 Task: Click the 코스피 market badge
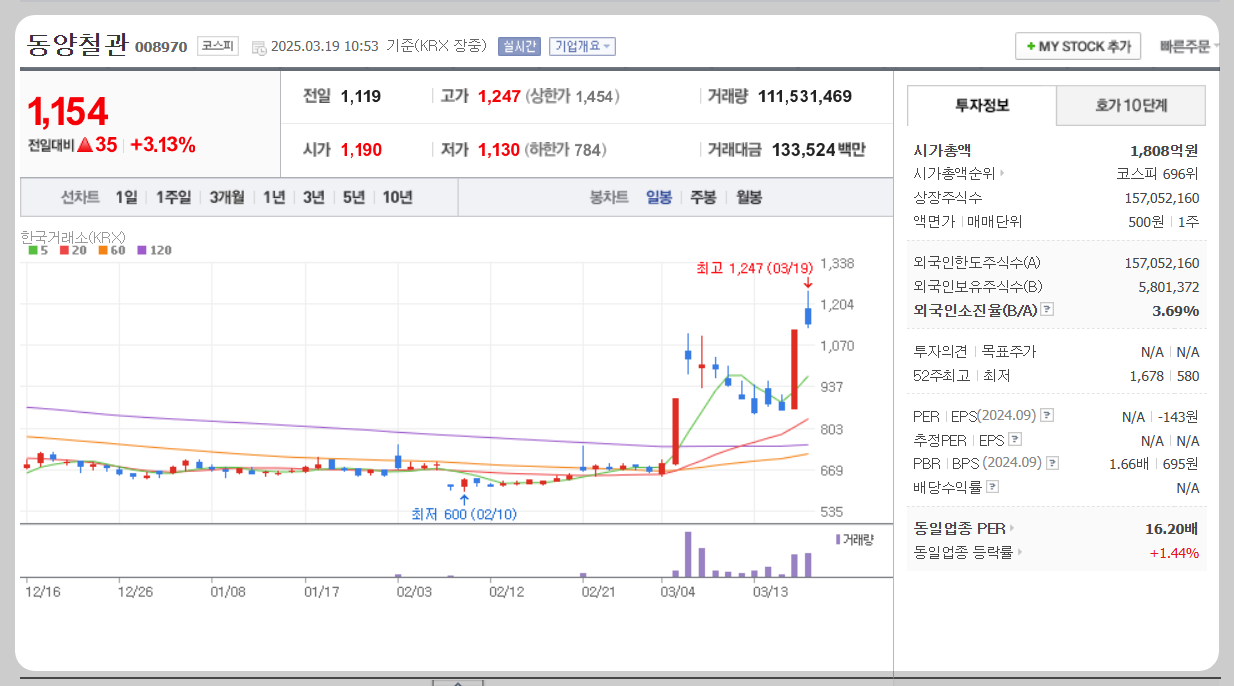216,46
